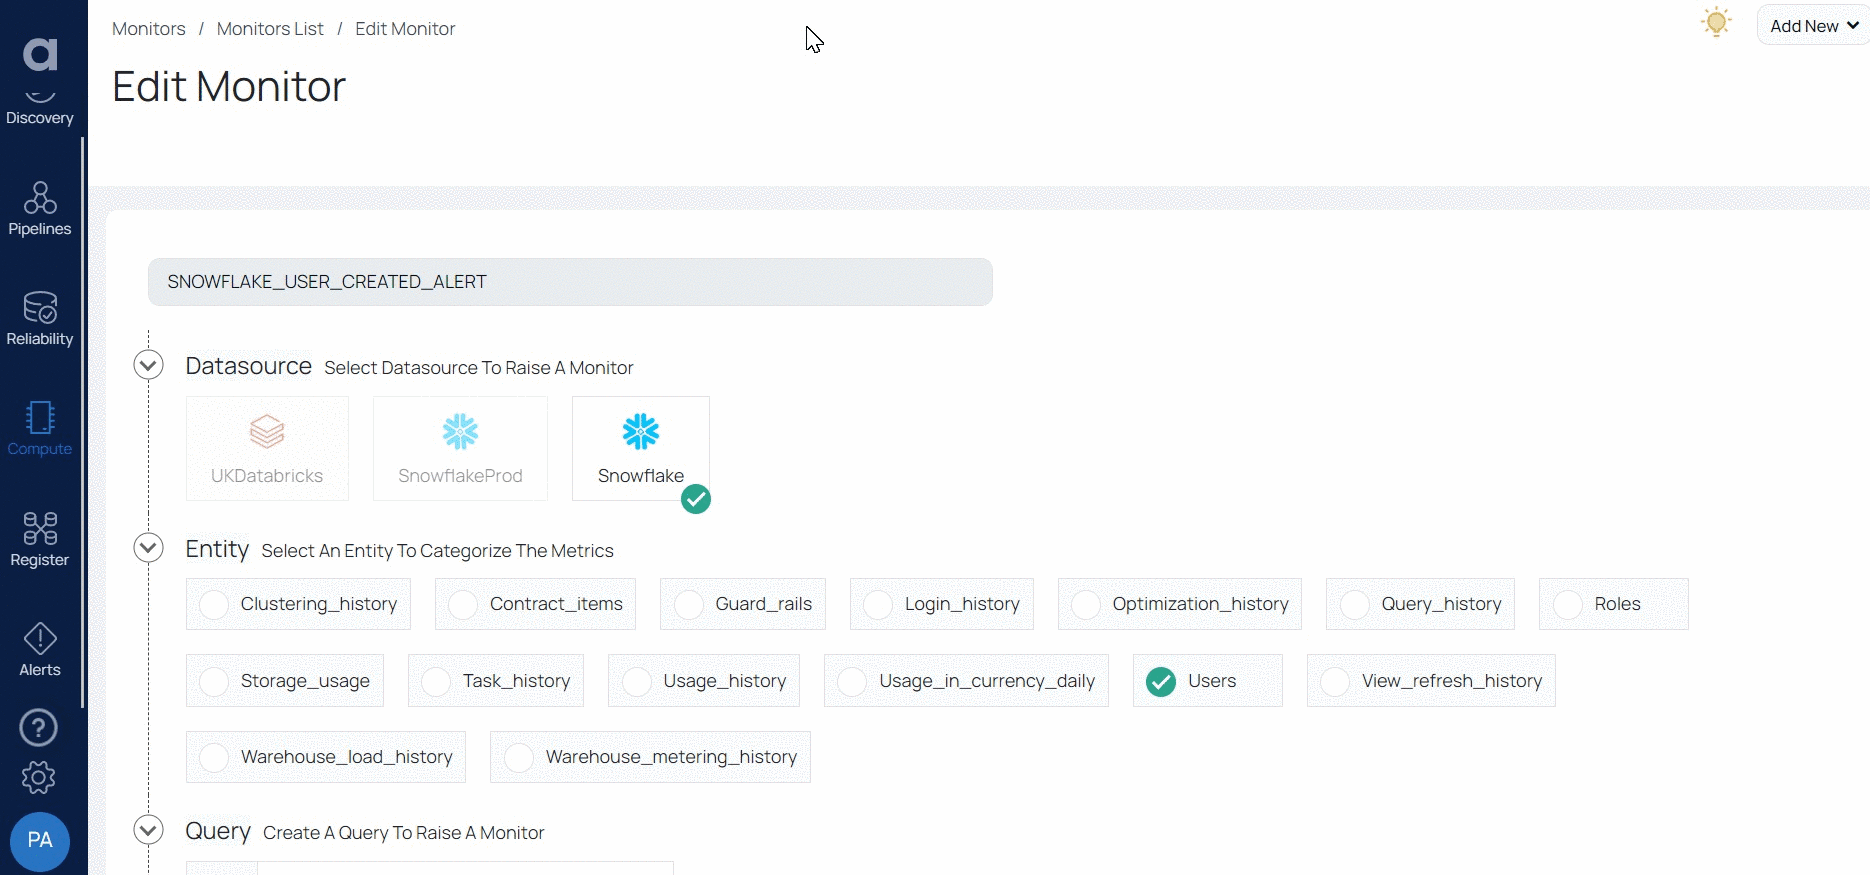The width and height of the screenshot is (1870, 875).
Task: Select the UKDatabricks datasource card
Action: pyautogui.click(x=267, y=448)
